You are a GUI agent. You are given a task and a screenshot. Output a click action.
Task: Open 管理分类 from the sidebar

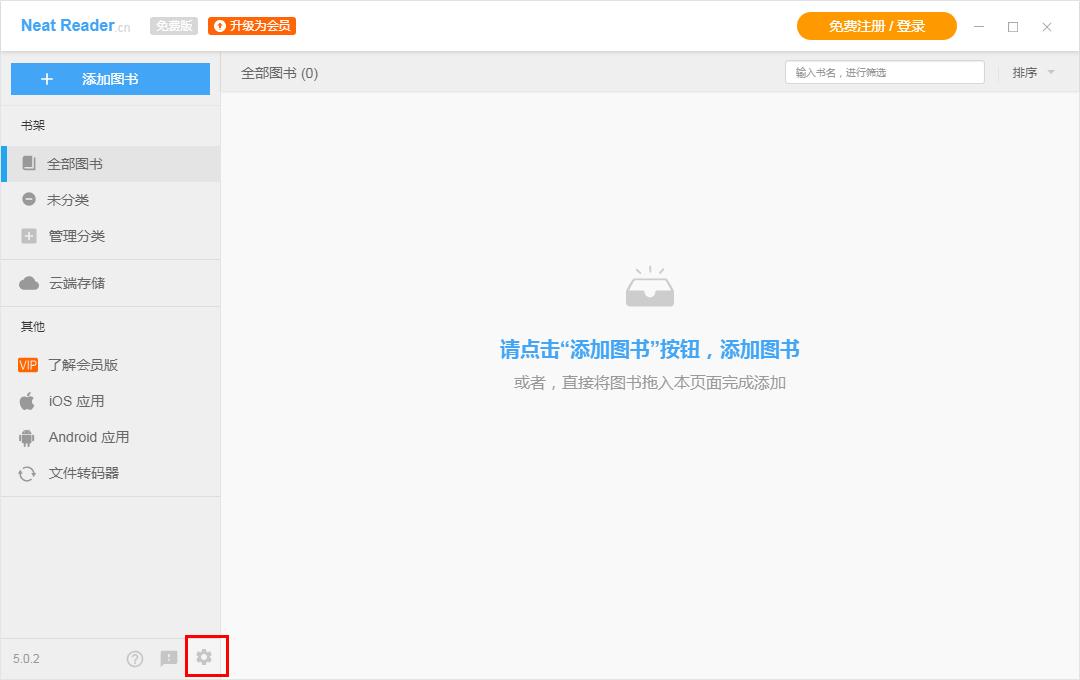75,236
